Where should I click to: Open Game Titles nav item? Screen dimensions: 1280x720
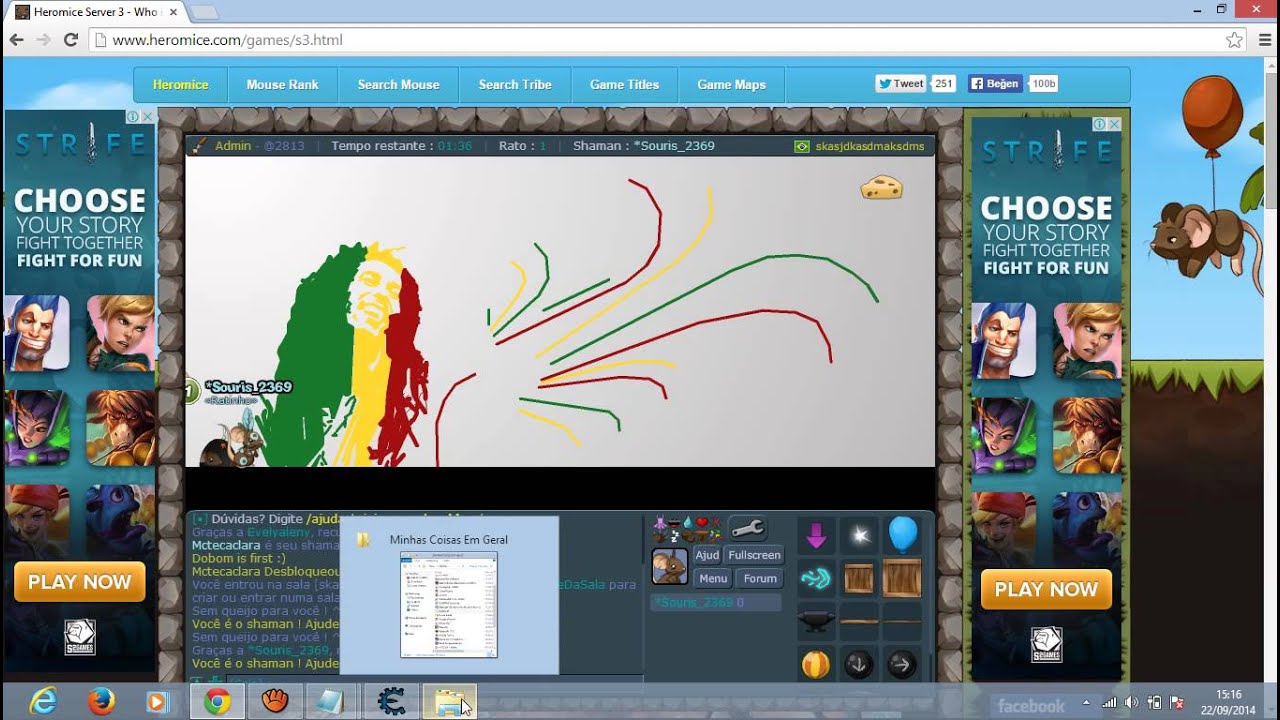pyautogui.click(x=624, y=85)
